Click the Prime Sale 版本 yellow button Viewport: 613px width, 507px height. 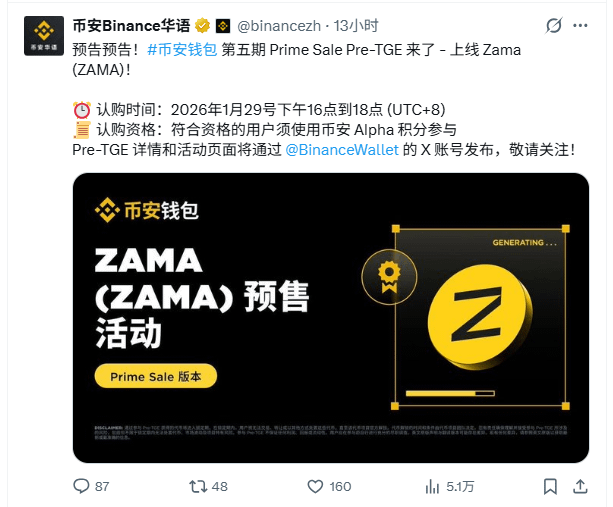pos(156,376)
